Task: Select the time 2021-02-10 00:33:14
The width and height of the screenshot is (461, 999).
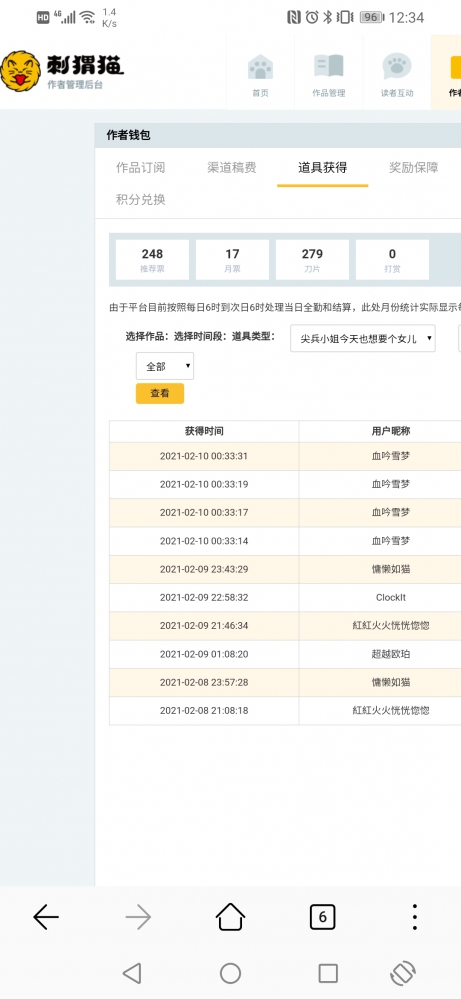Action: pos(204,541)
